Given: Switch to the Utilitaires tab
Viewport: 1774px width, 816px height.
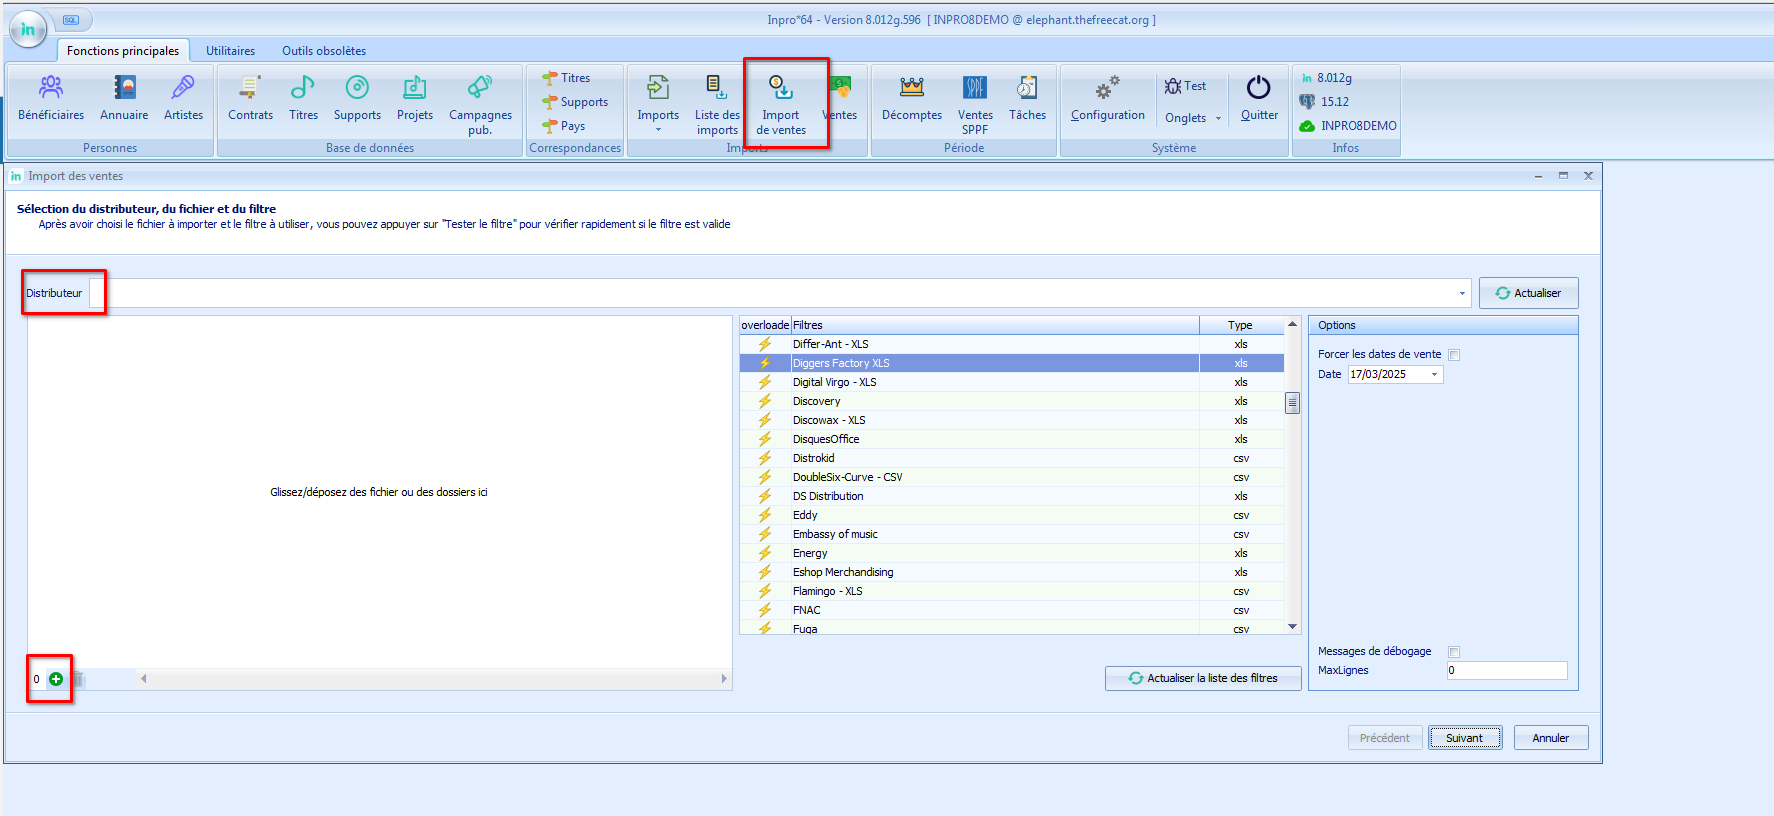Looking at the screenshot, I should [230, 51].
